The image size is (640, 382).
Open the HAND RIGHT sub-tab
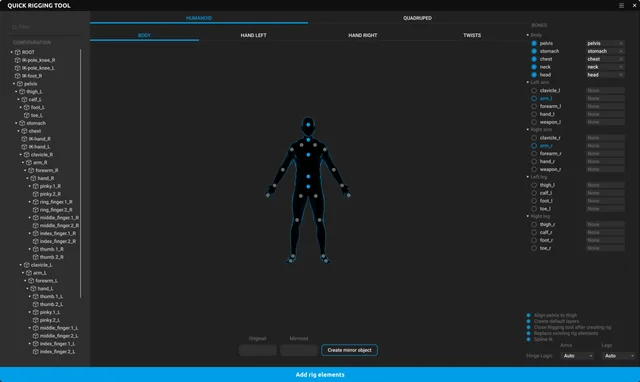[362, 36]
